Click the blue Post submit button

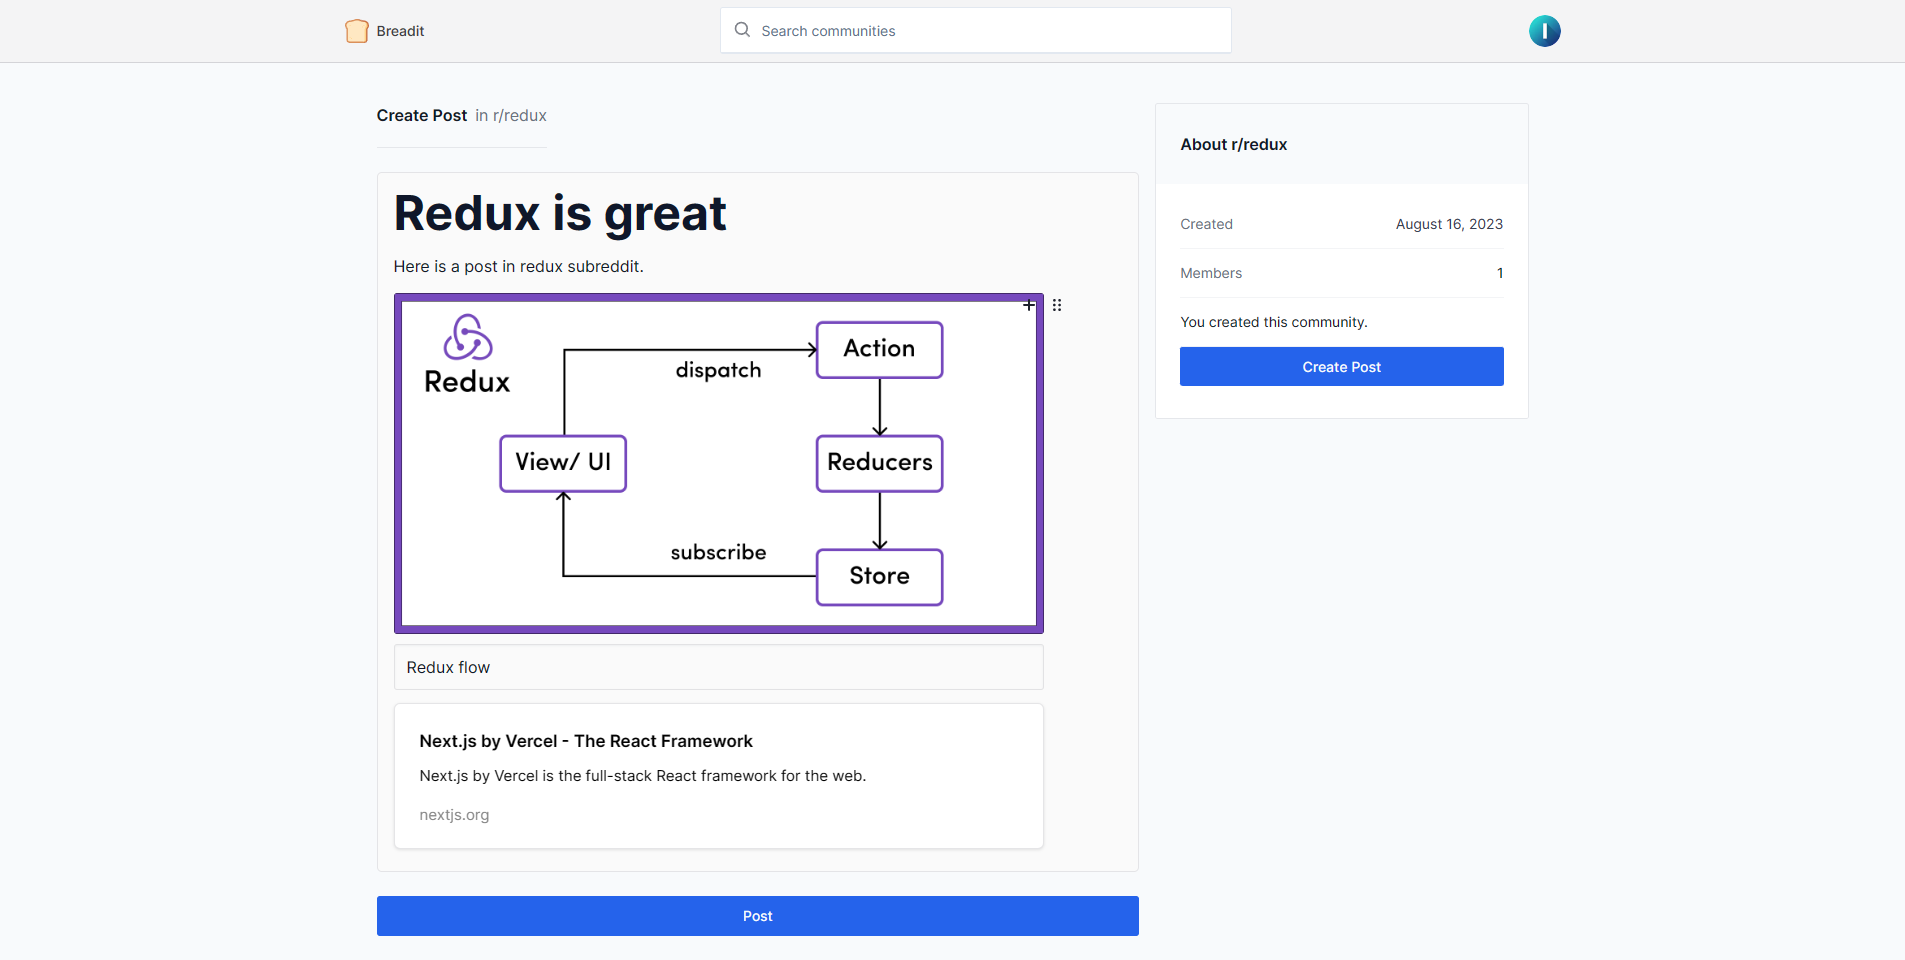point(758,916)
